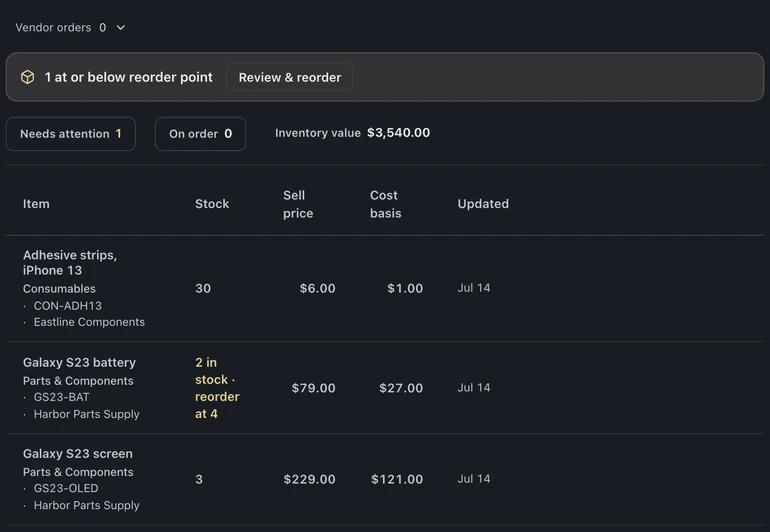Sort by the Cost basis column header
Image resolution: width=770 pixels, height=532 pixels.
385,204
